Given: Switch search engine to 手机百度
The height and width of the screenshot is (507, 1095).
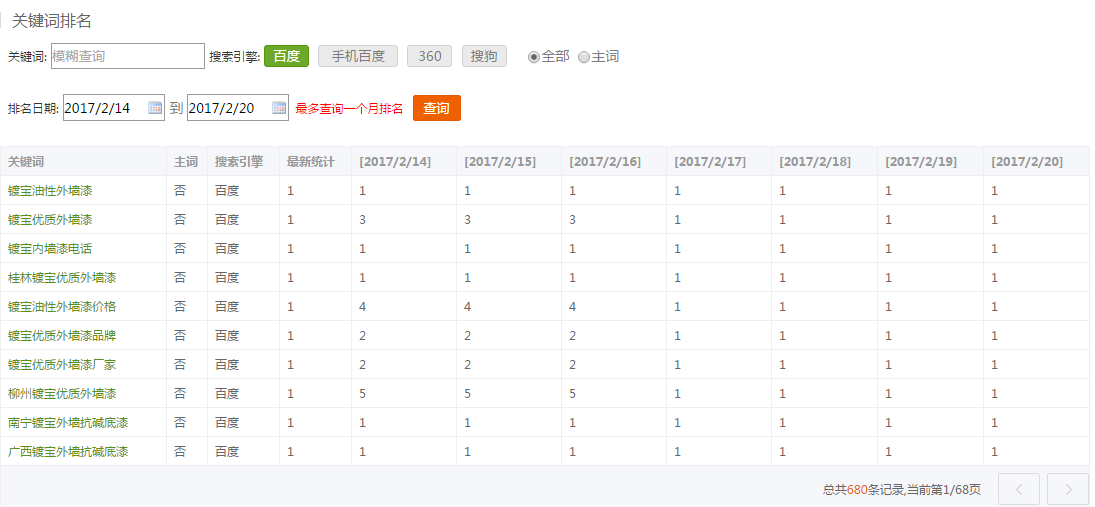Looking at the screenshot, I should click(358, 56).
